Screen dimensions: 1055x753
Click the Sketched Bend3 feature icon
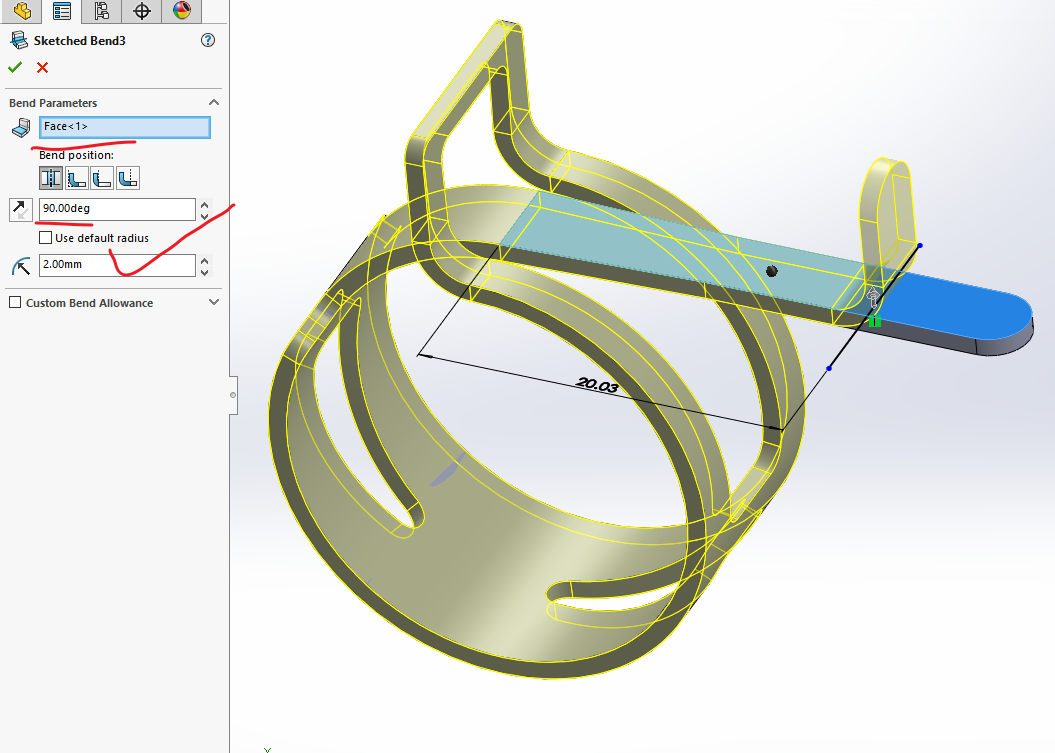point(19,40)
